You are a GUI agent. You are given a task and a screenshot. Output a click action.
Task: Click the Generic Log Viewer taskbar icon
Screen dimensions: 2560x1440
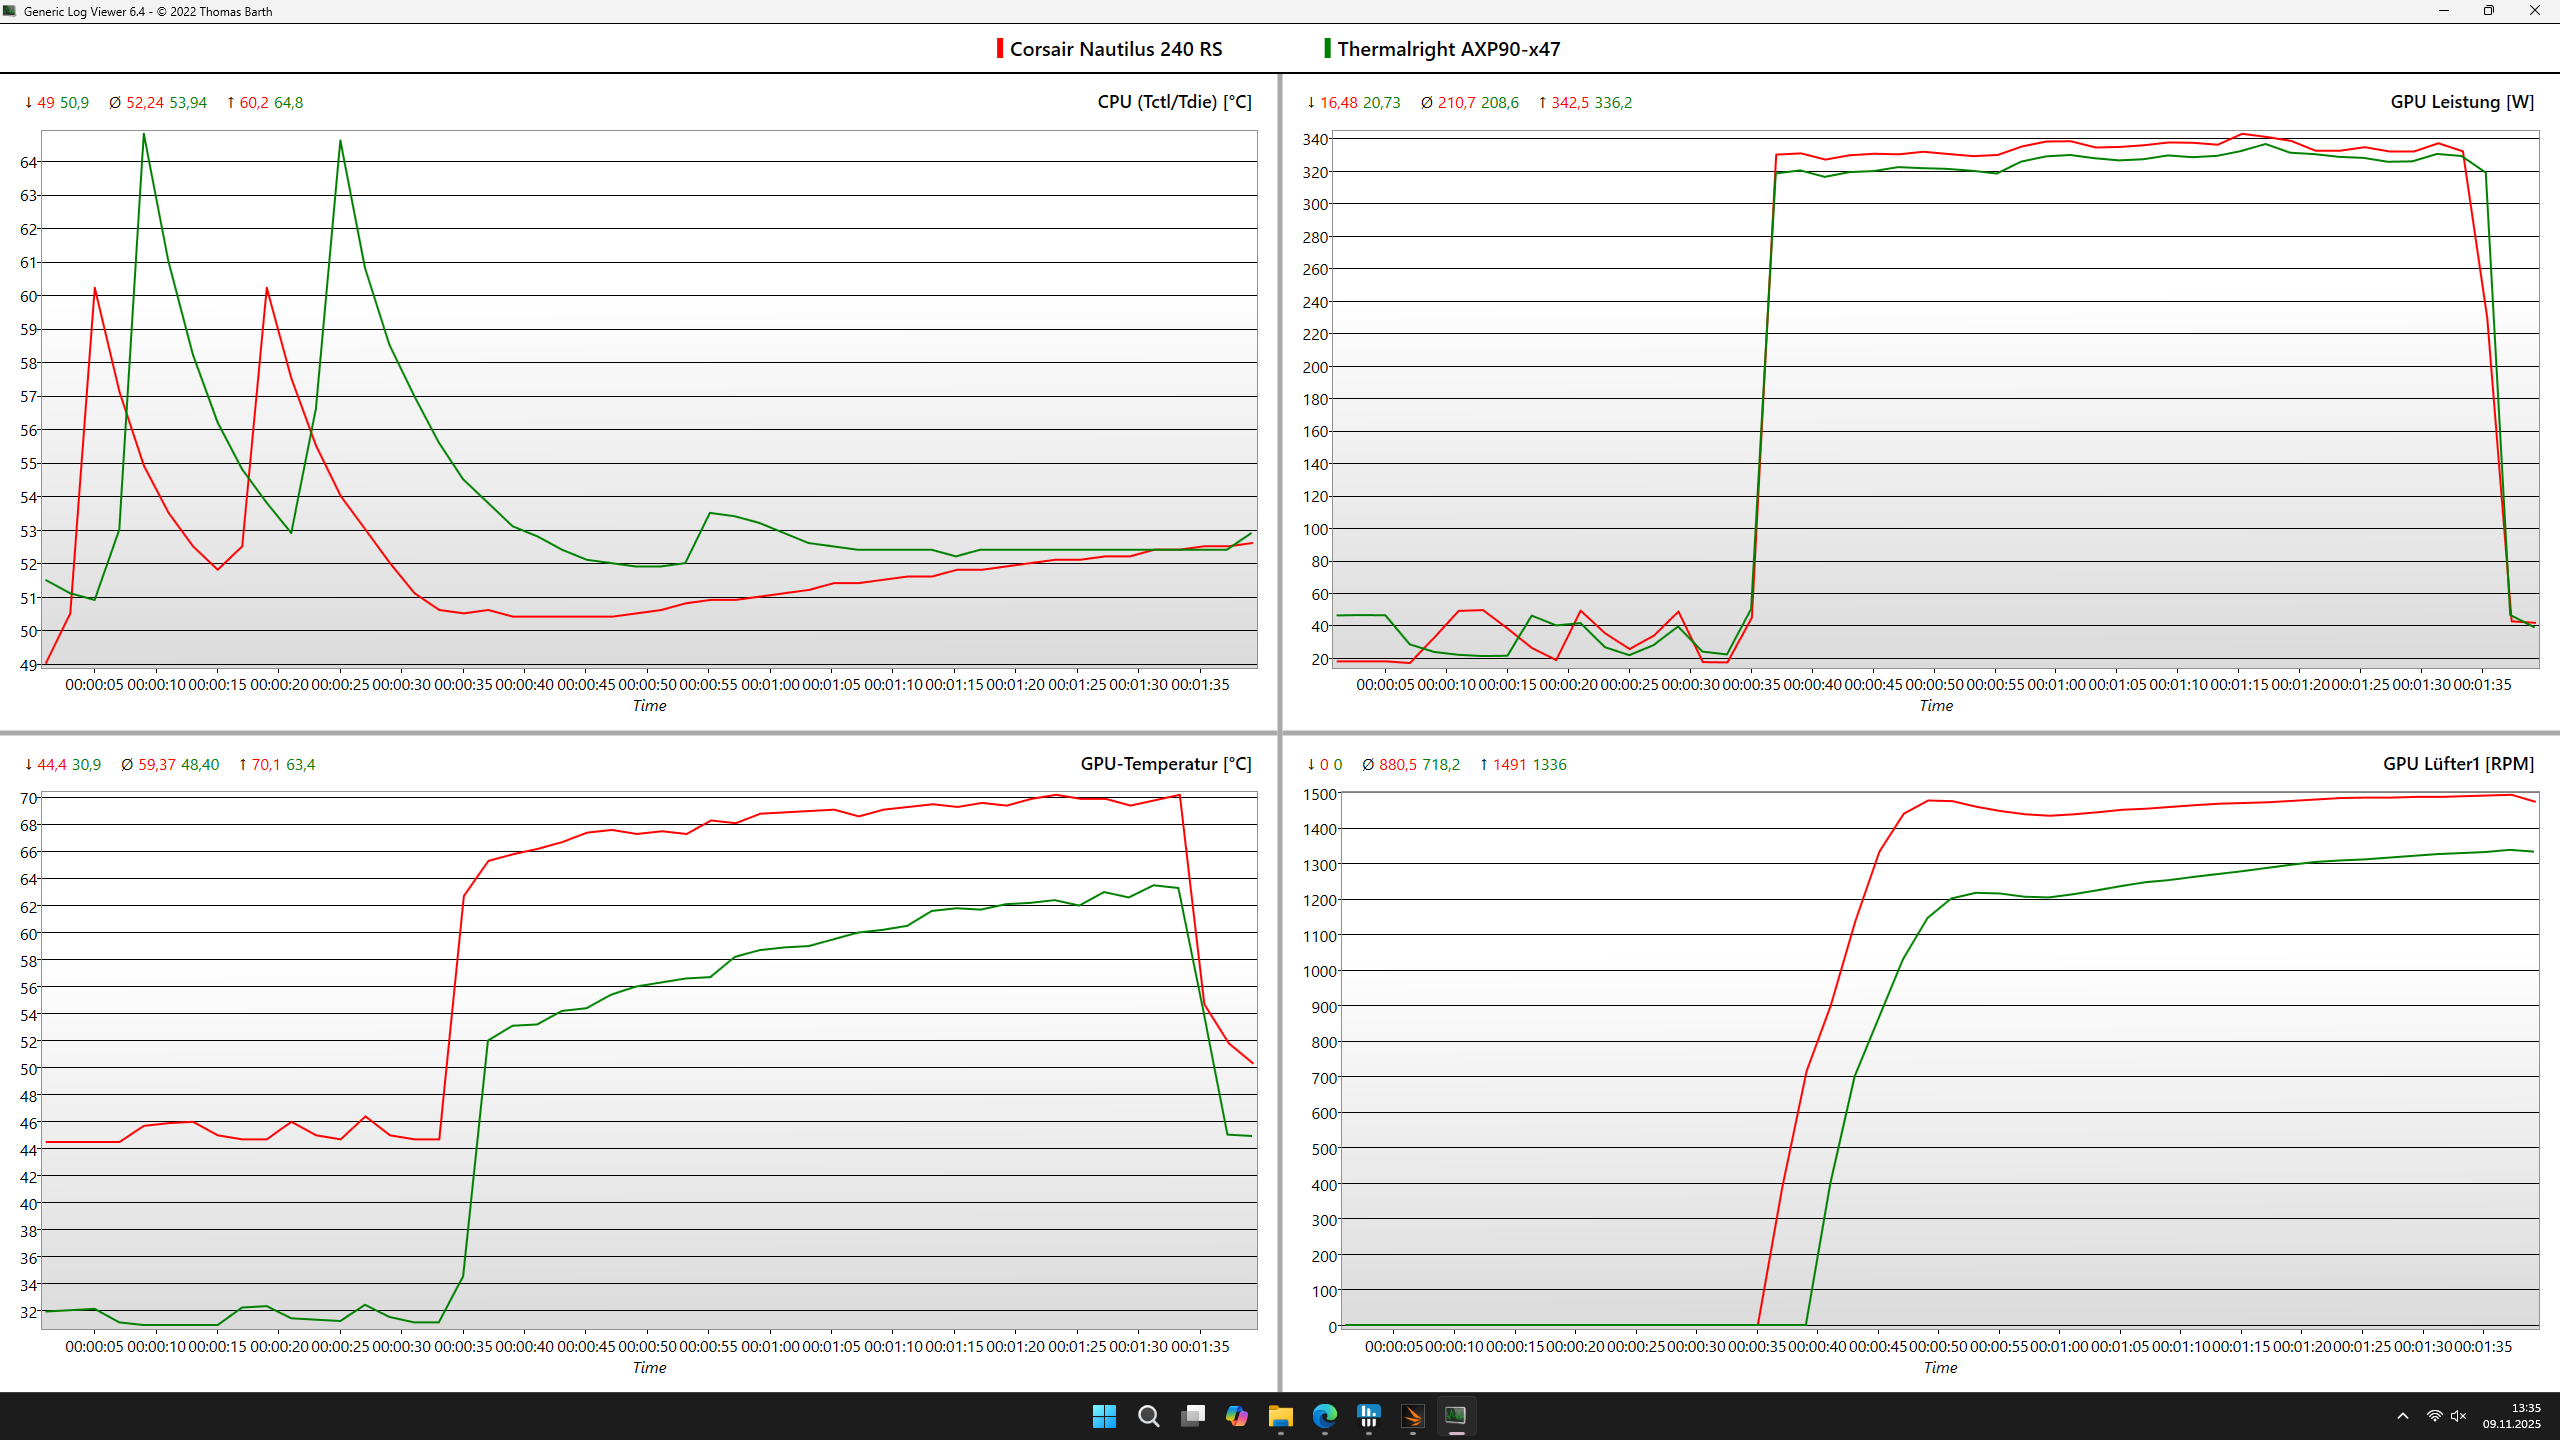(x=1456, y=1416)
